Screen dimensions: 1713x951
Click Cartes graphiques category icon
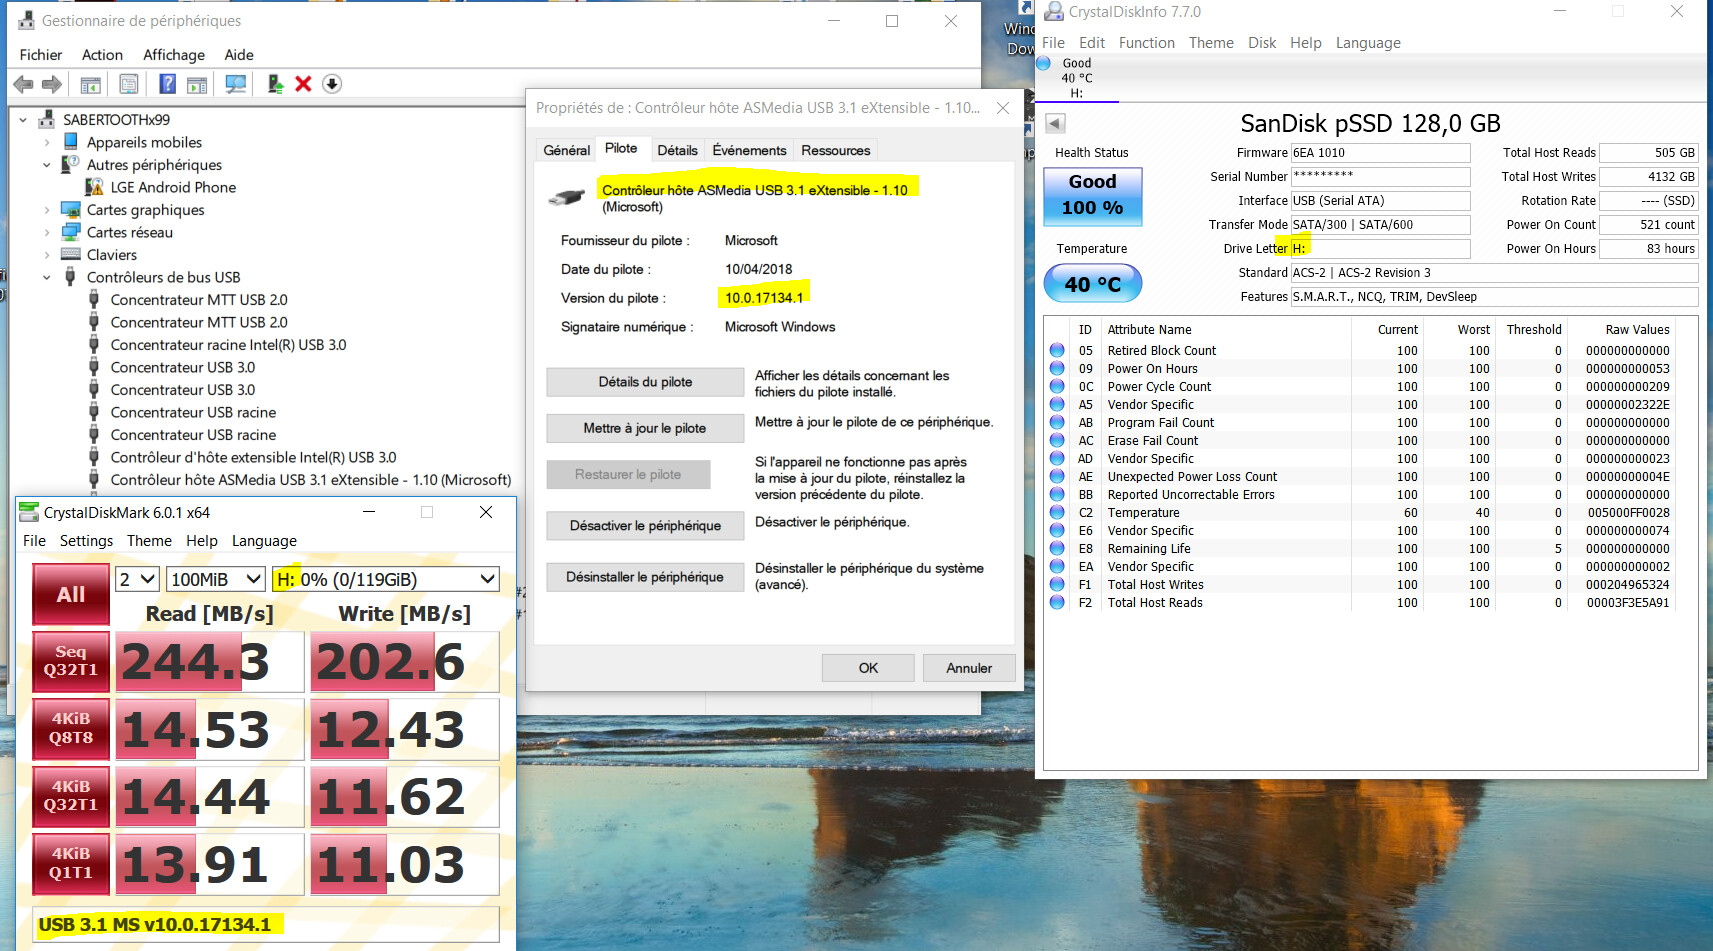tap(71, 210)
